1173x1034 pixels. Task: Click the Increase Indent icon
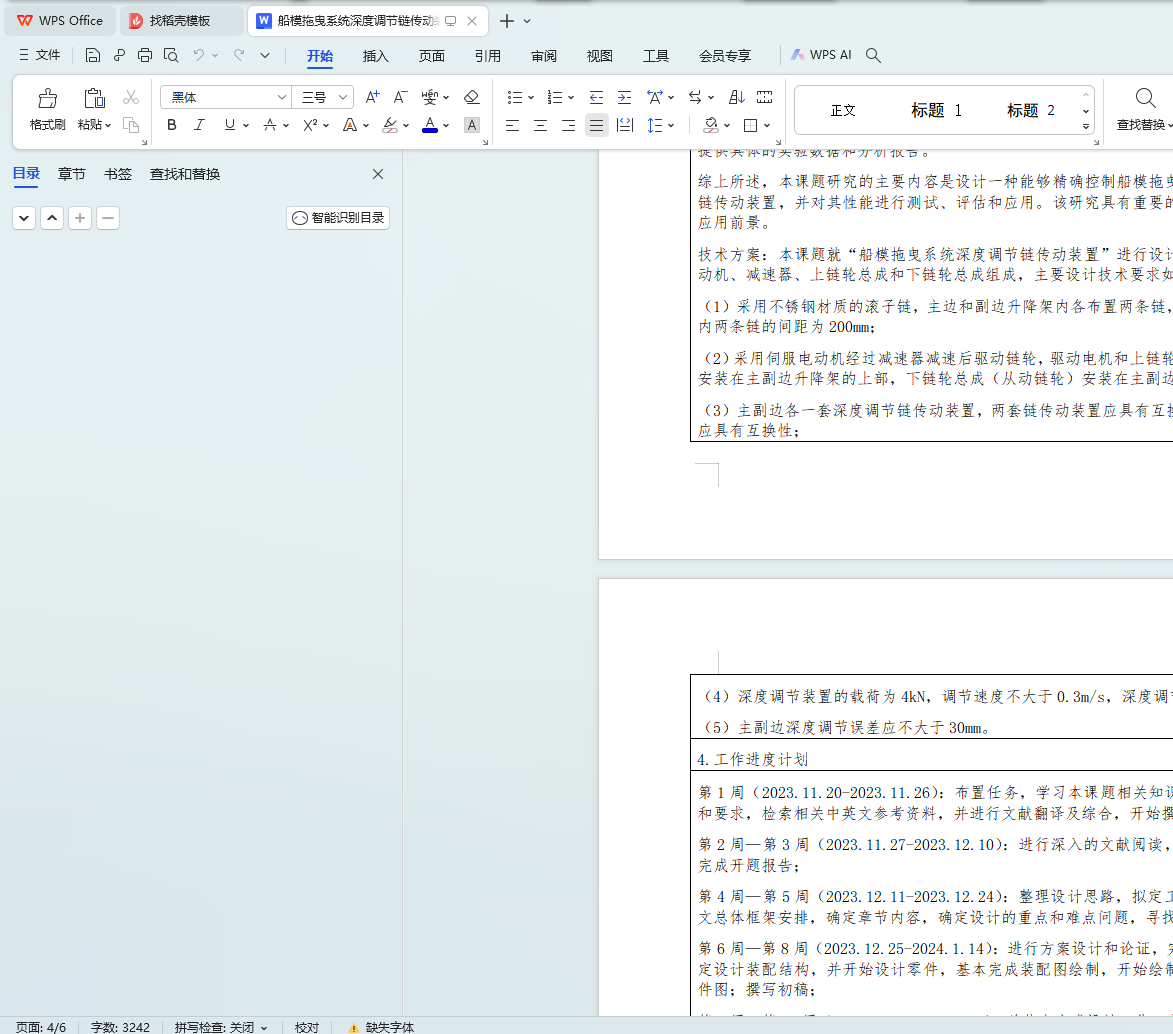(x=624, y=97)
